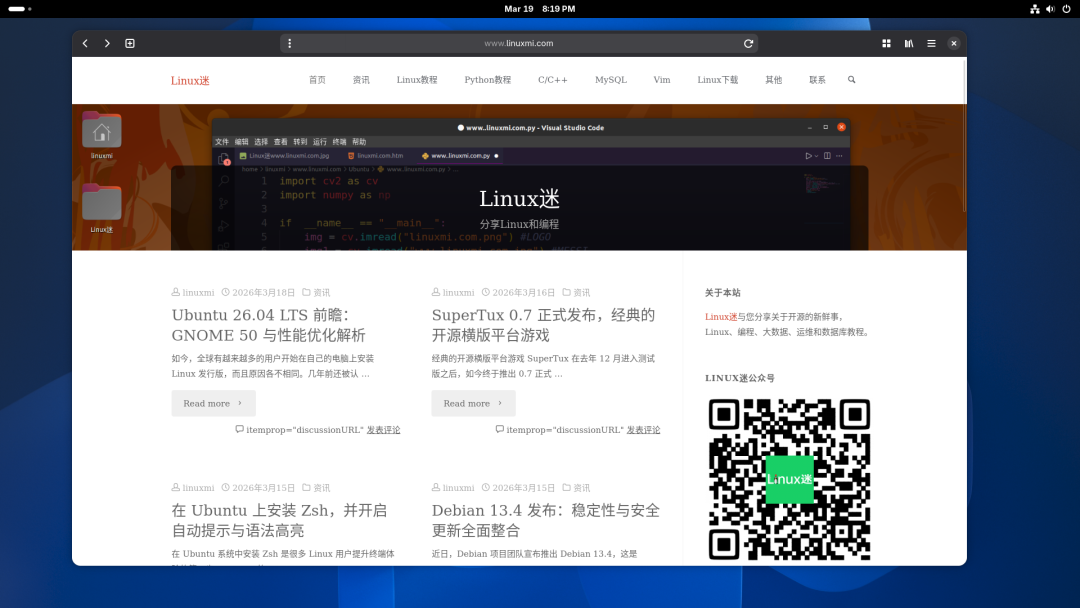Viewport: 1080px width, 608px height.
Task: Click the clock showing Mar 19 8:19 PM
Action: tap(539, 9)
